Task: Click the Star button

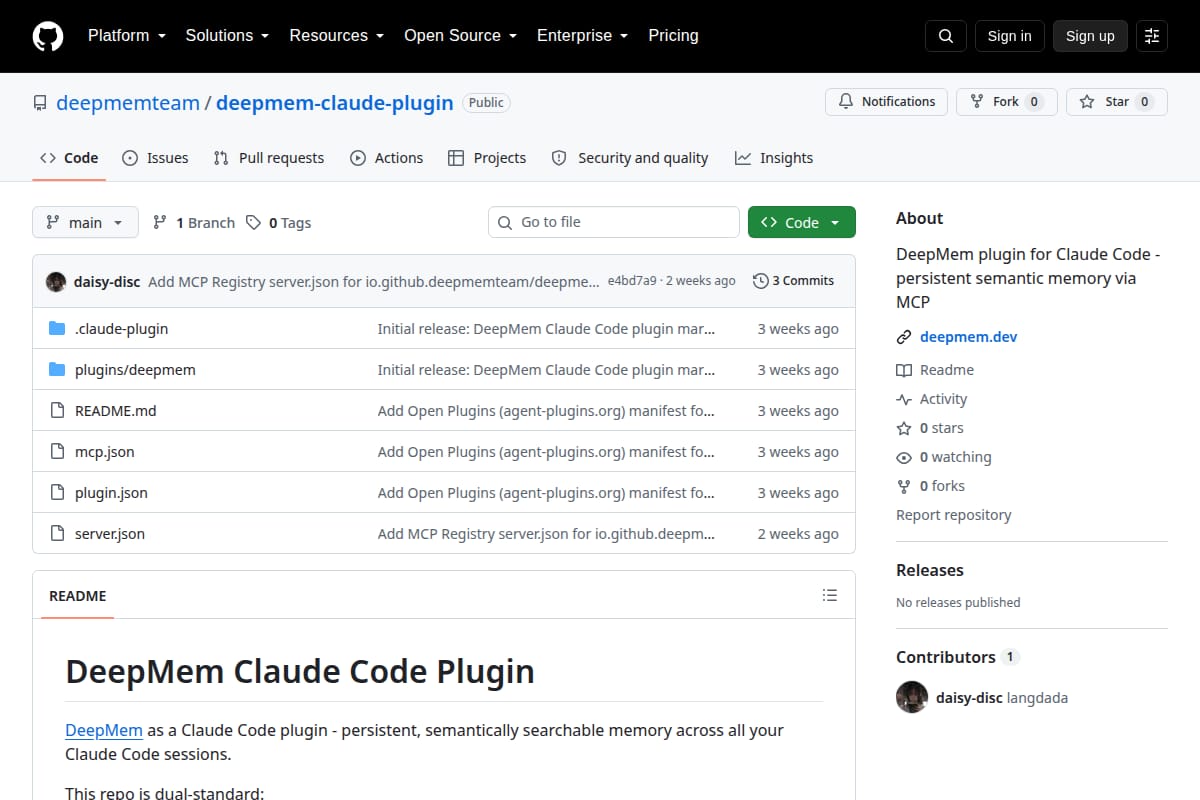Action: click(x=1117, y=102)
